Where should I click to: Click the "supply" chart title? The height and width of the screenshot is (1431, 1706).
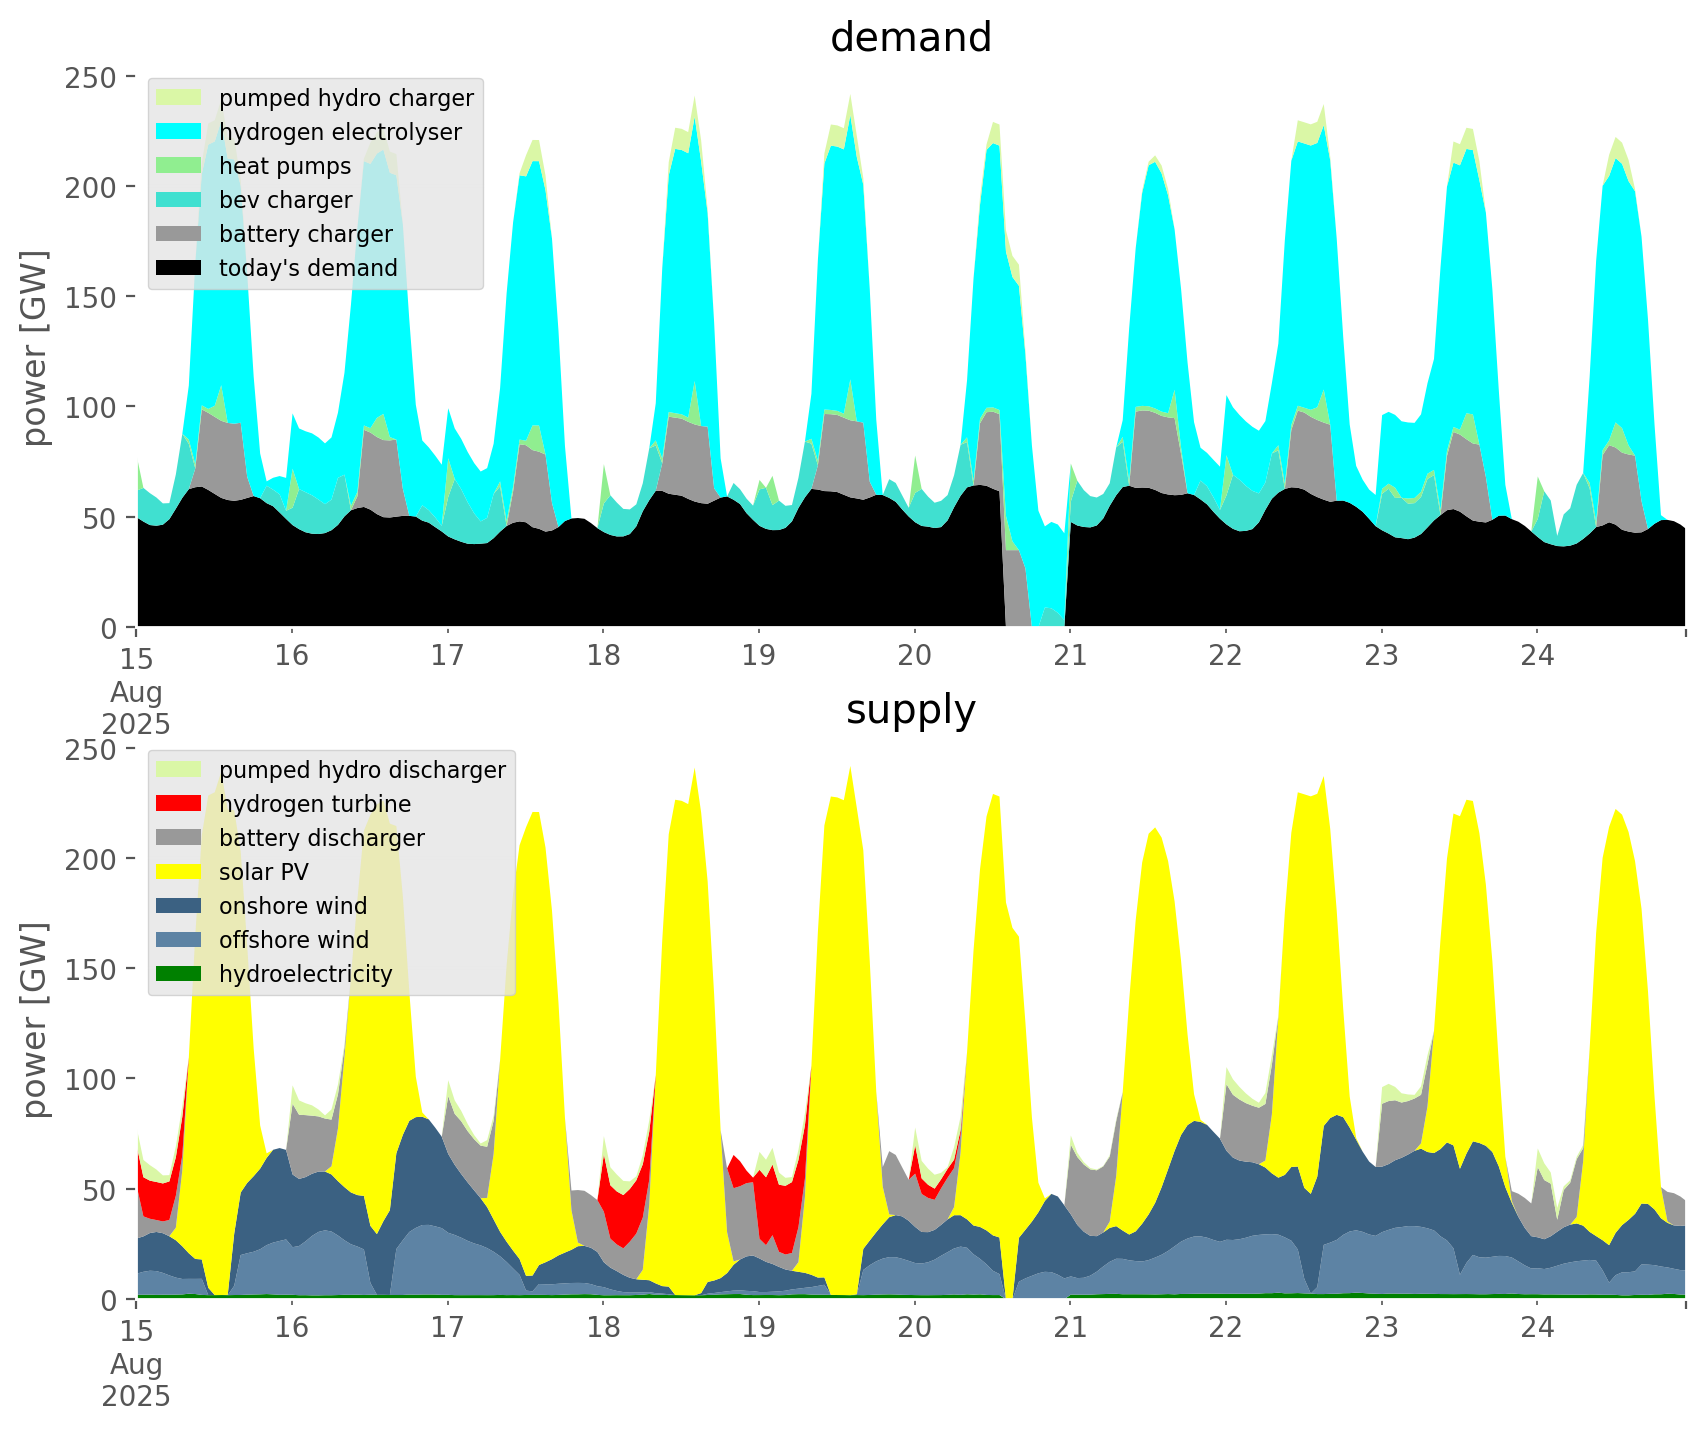910,710
